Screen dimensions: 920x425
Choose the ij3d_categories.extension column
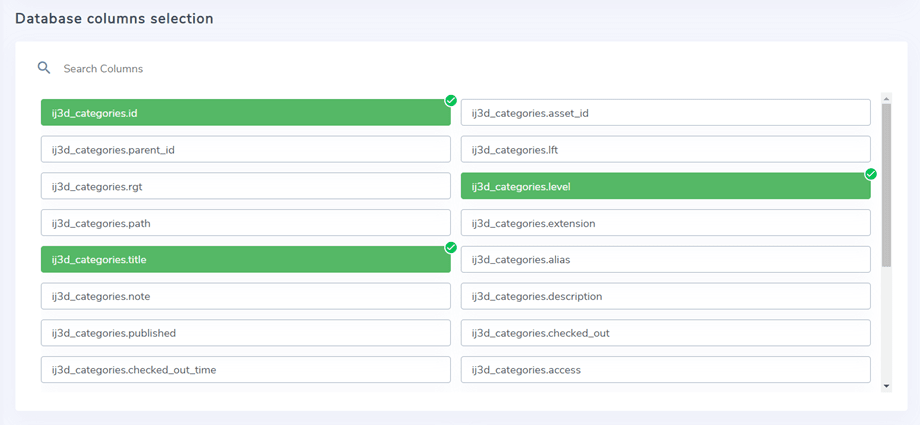pyautogui.click(x=665, y=223)
